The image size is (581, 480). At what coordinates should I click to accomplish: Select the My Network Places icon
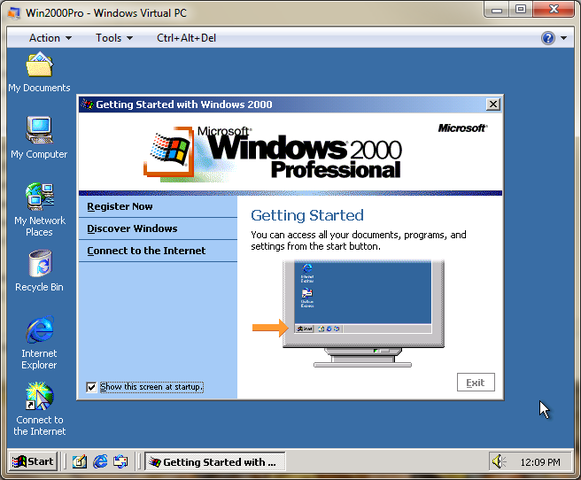(40, 210)
